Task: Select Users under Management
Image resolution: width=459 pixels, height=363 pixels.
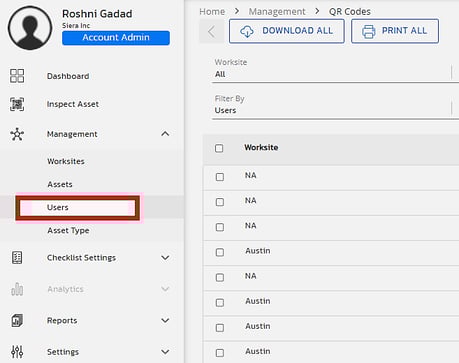Action: (58, 207)
